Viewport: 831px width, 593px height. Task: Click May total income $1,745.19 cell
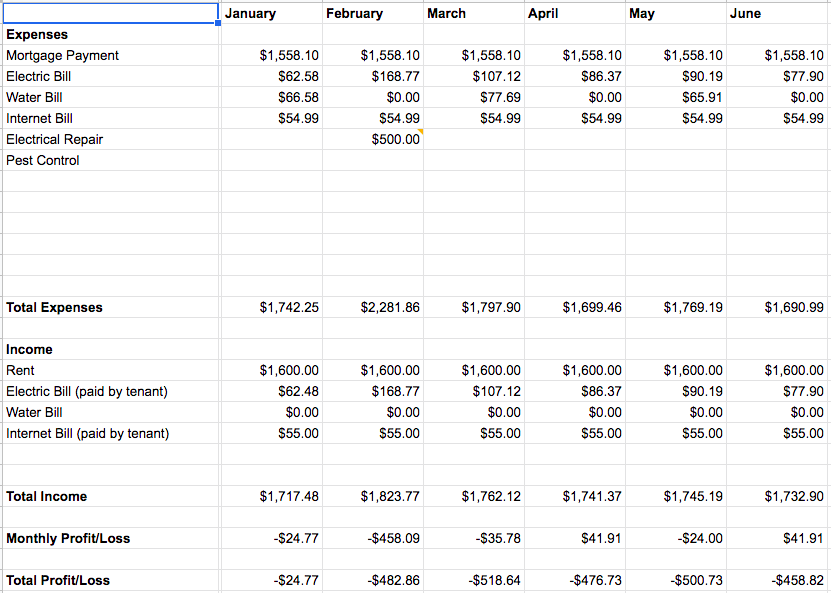point(676,497)
